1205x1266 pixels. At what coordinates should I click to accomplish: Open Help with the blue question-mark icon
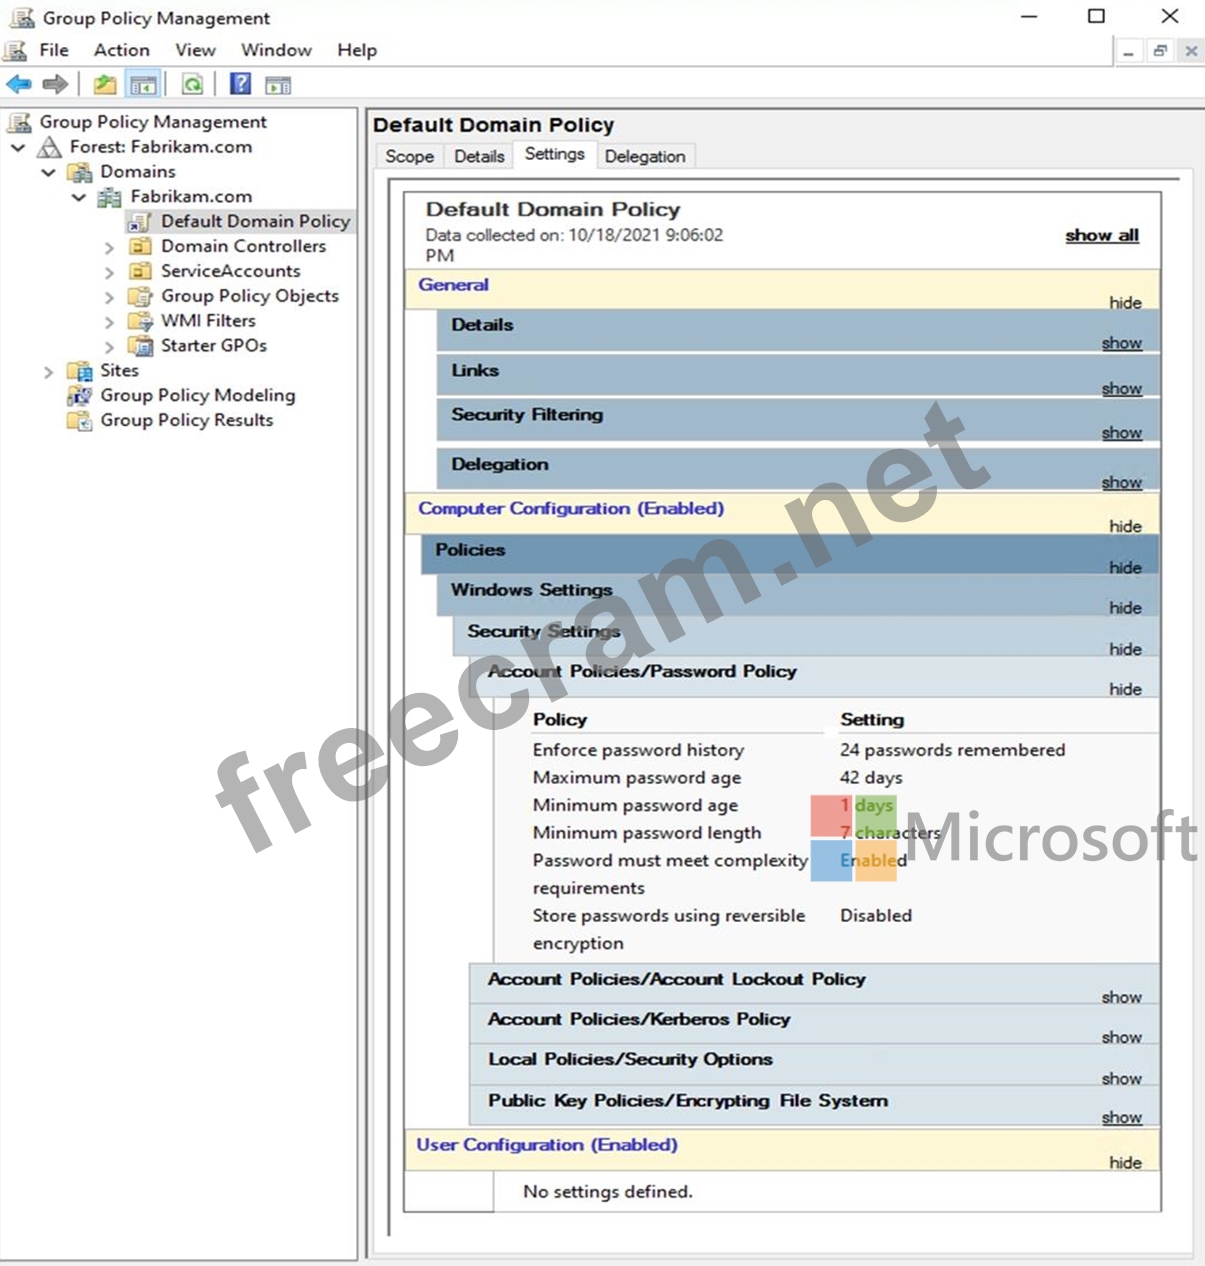240,84
